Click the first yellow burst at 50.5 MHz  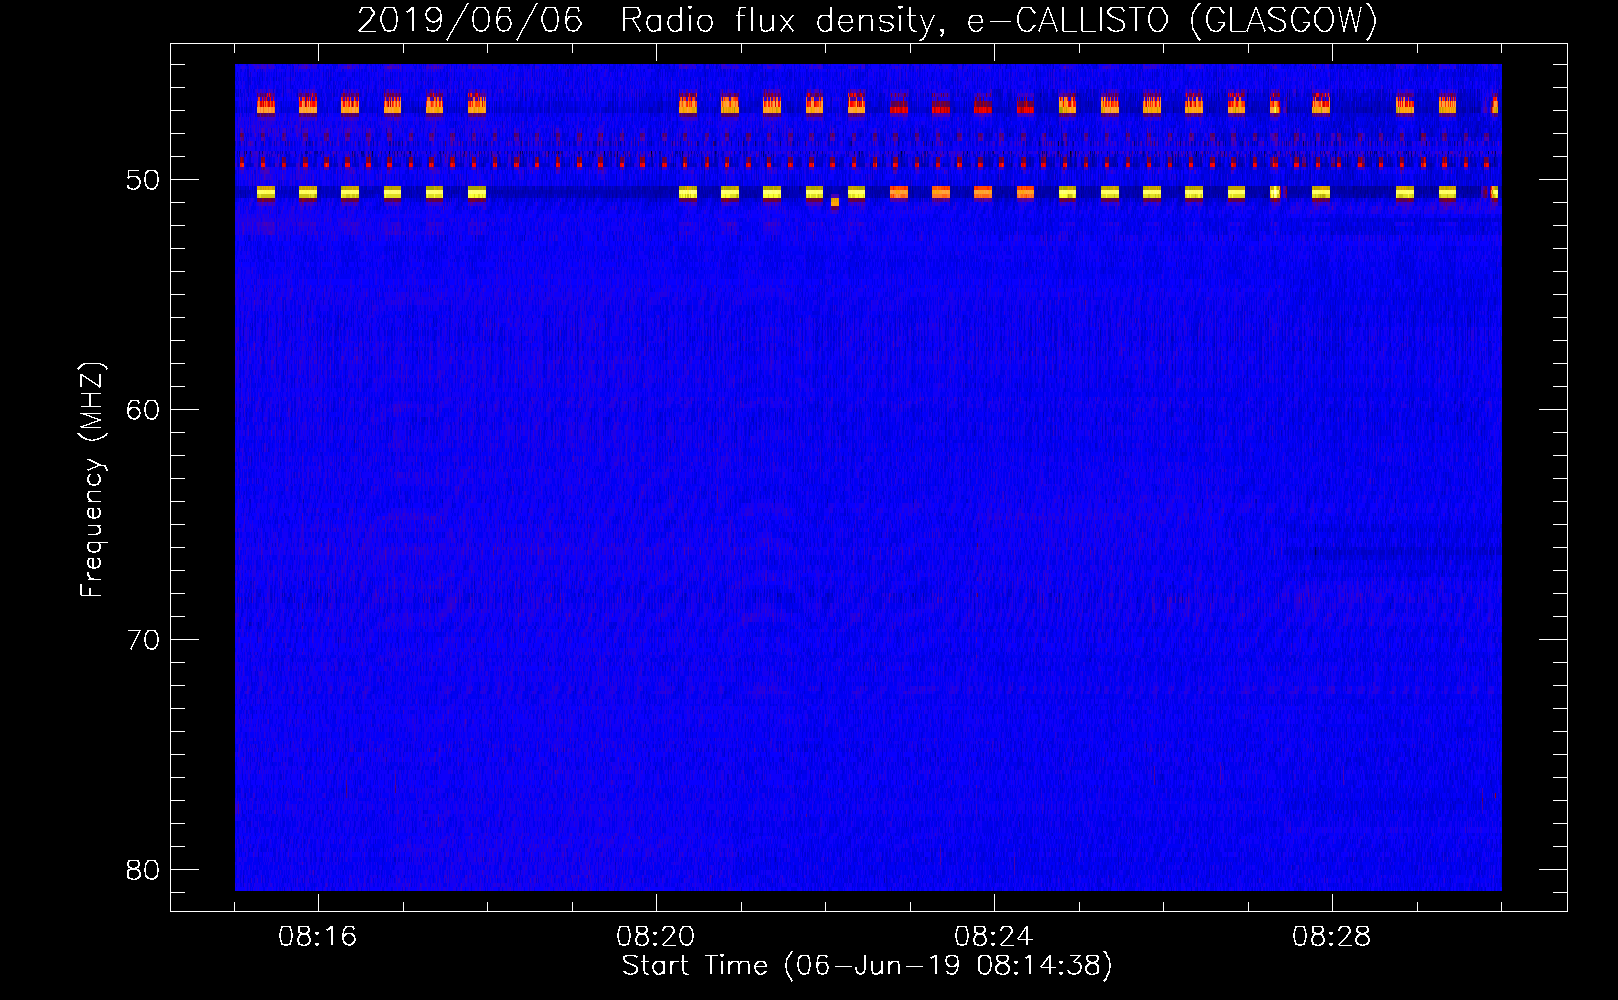(x=266, y=192)
